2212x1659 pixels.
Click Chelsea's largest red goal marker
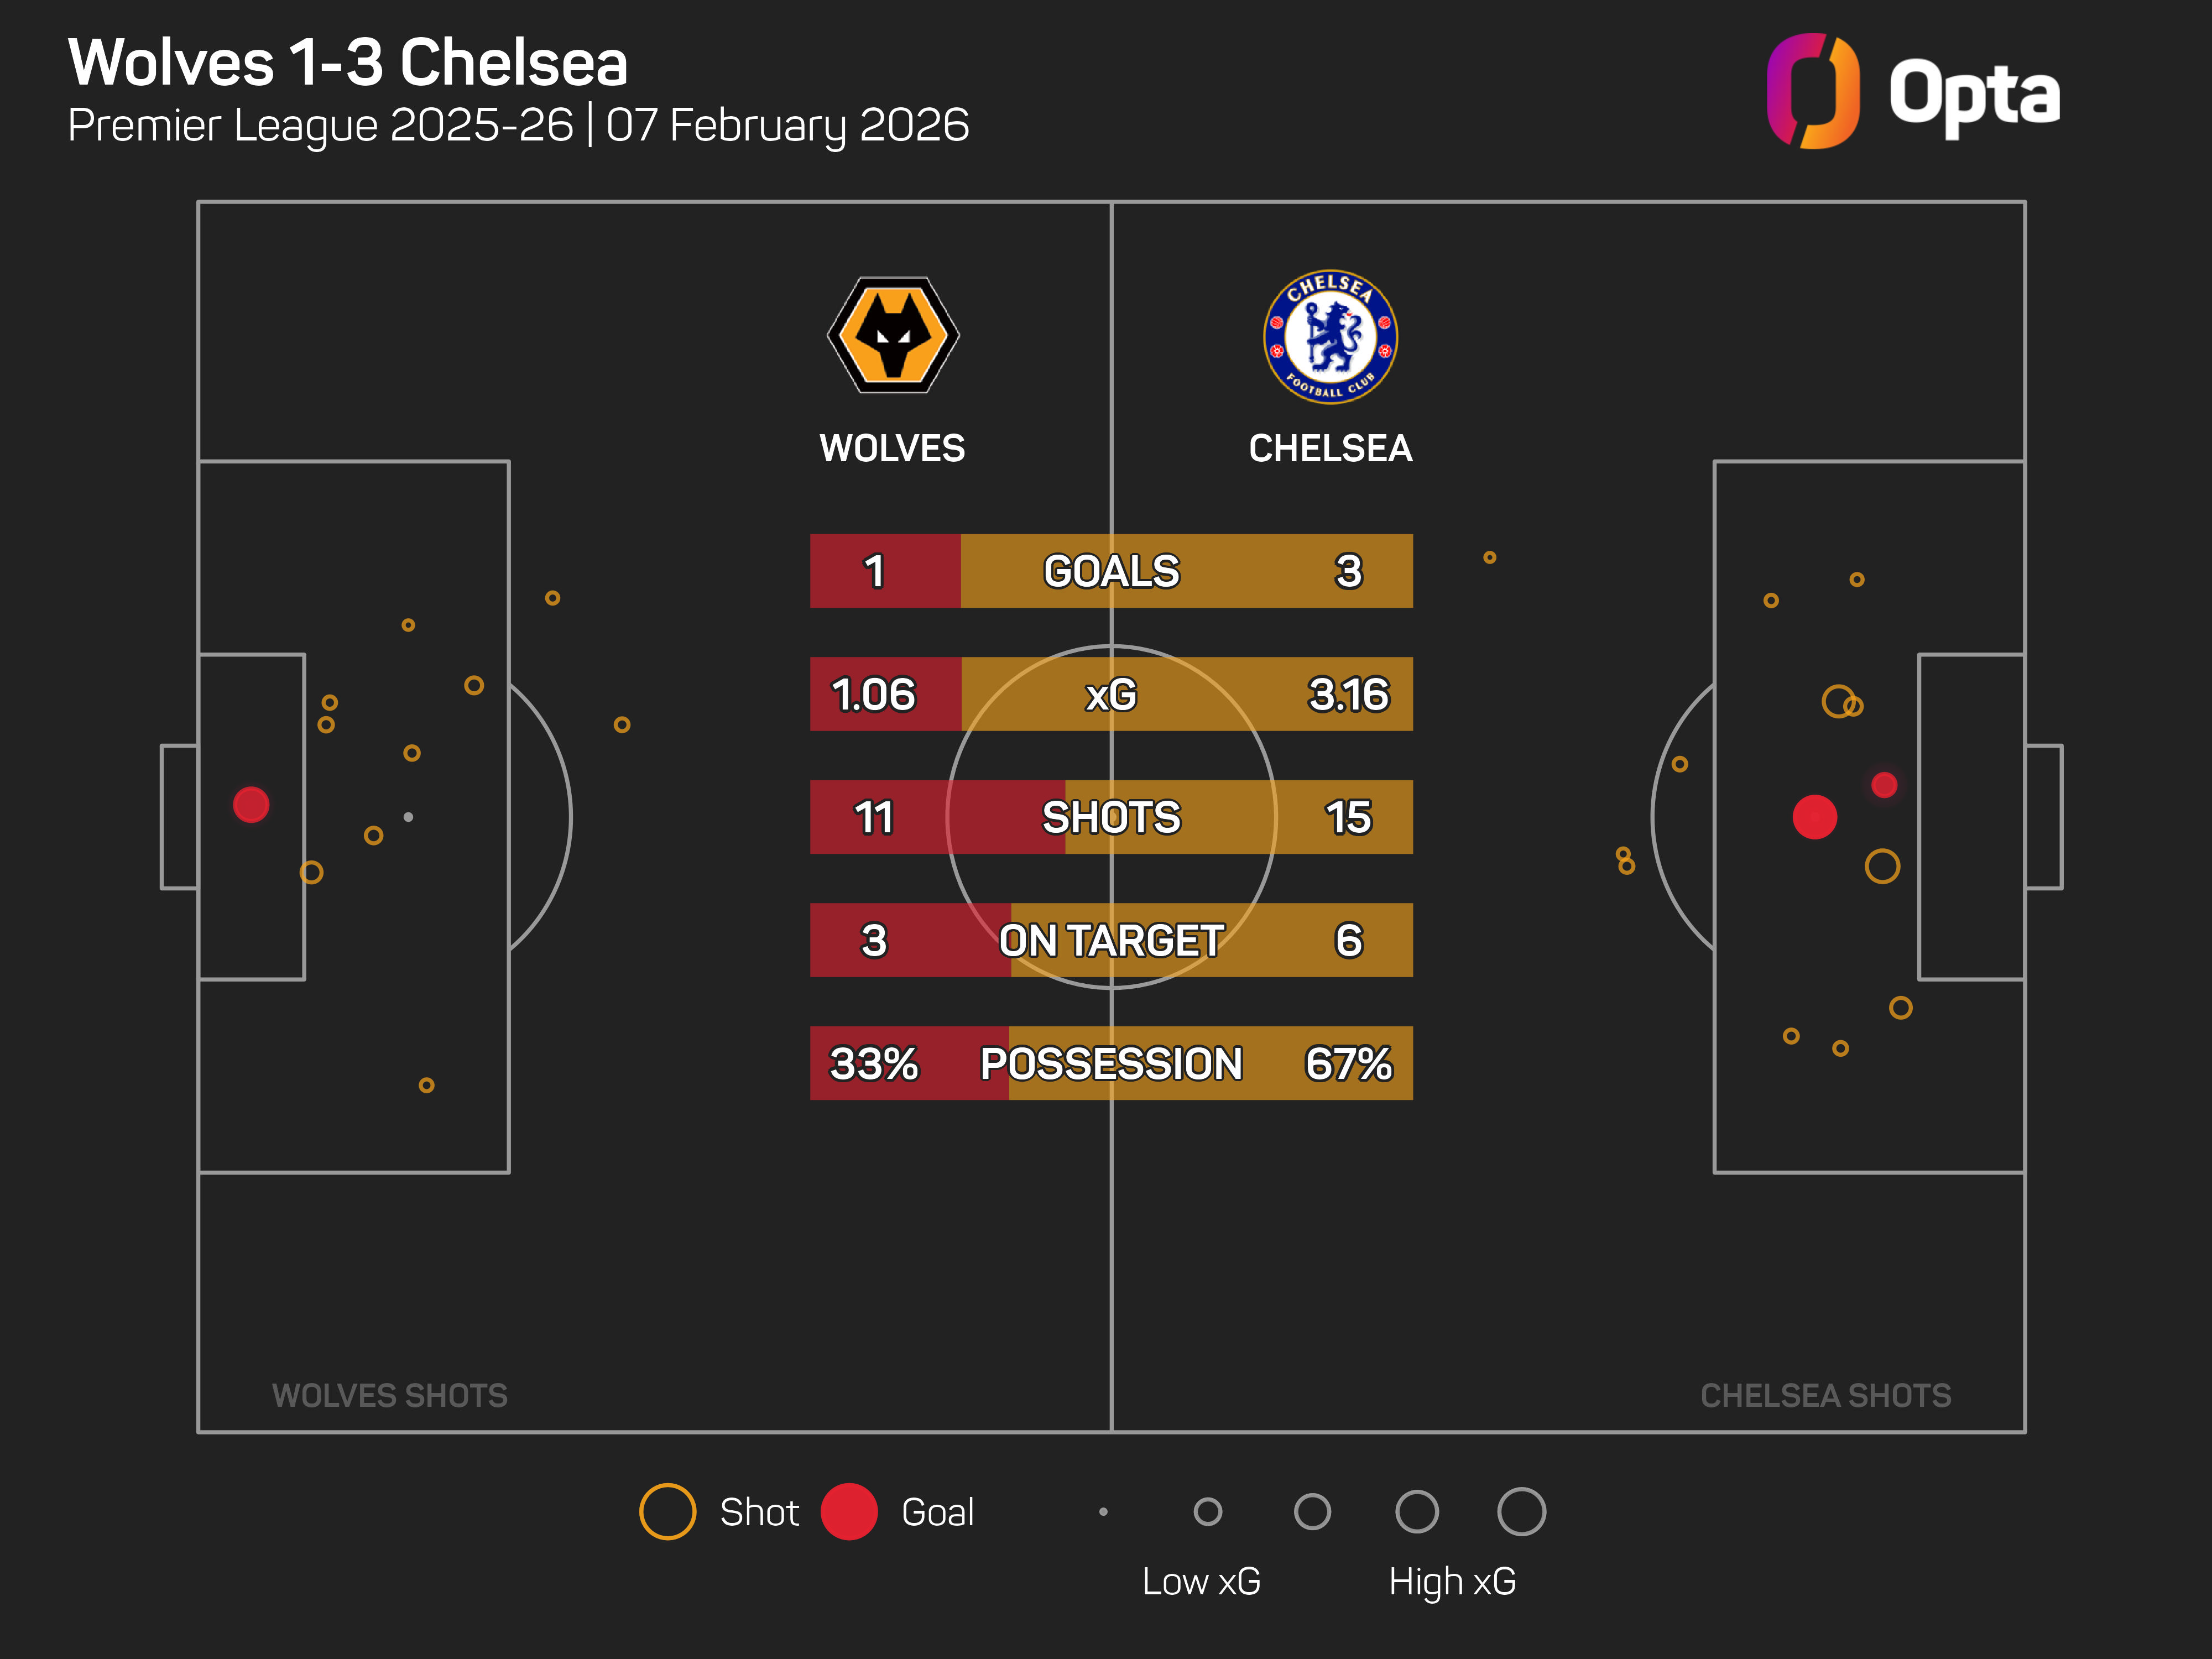[1814, 817]
